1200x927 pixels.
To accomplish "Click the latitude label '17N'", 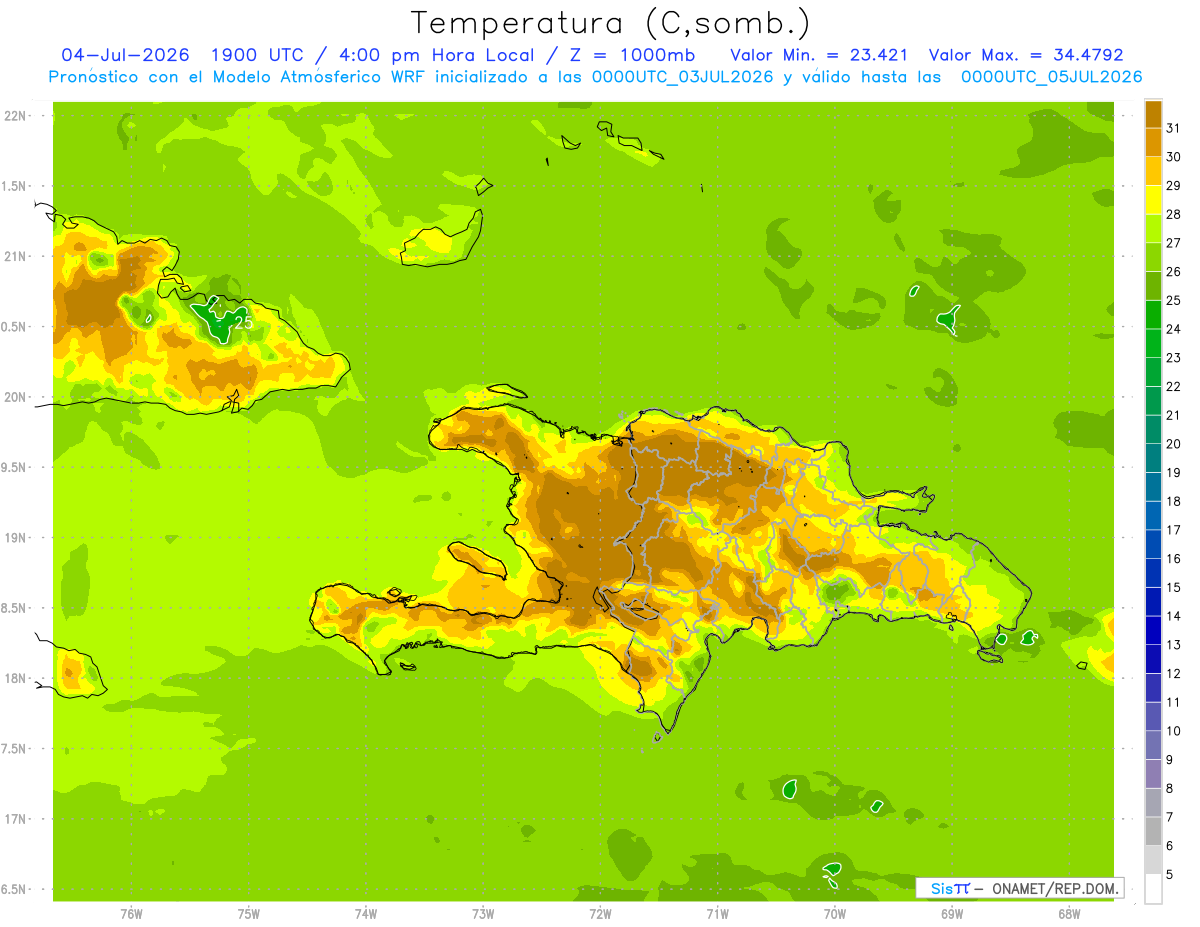I will pos(14,819).
